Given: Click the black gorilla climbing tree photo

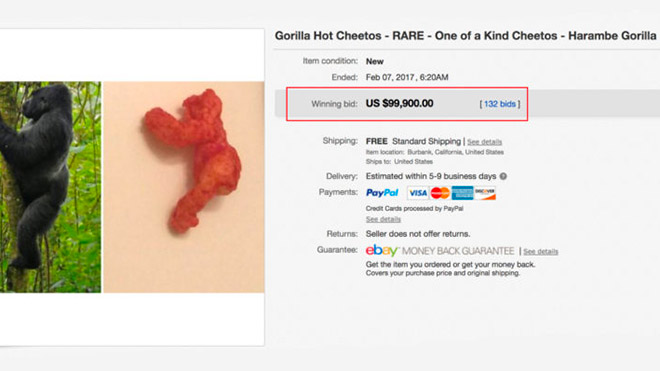Looking at the screenshot, I should click(51, 187).
